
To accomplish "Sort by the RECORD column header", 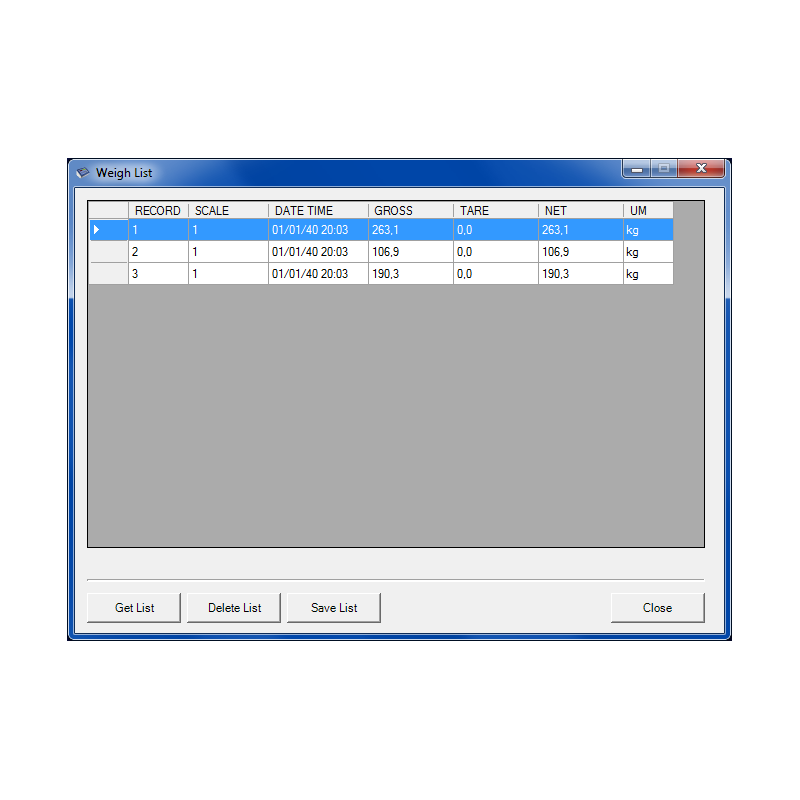I will [158, 211].
